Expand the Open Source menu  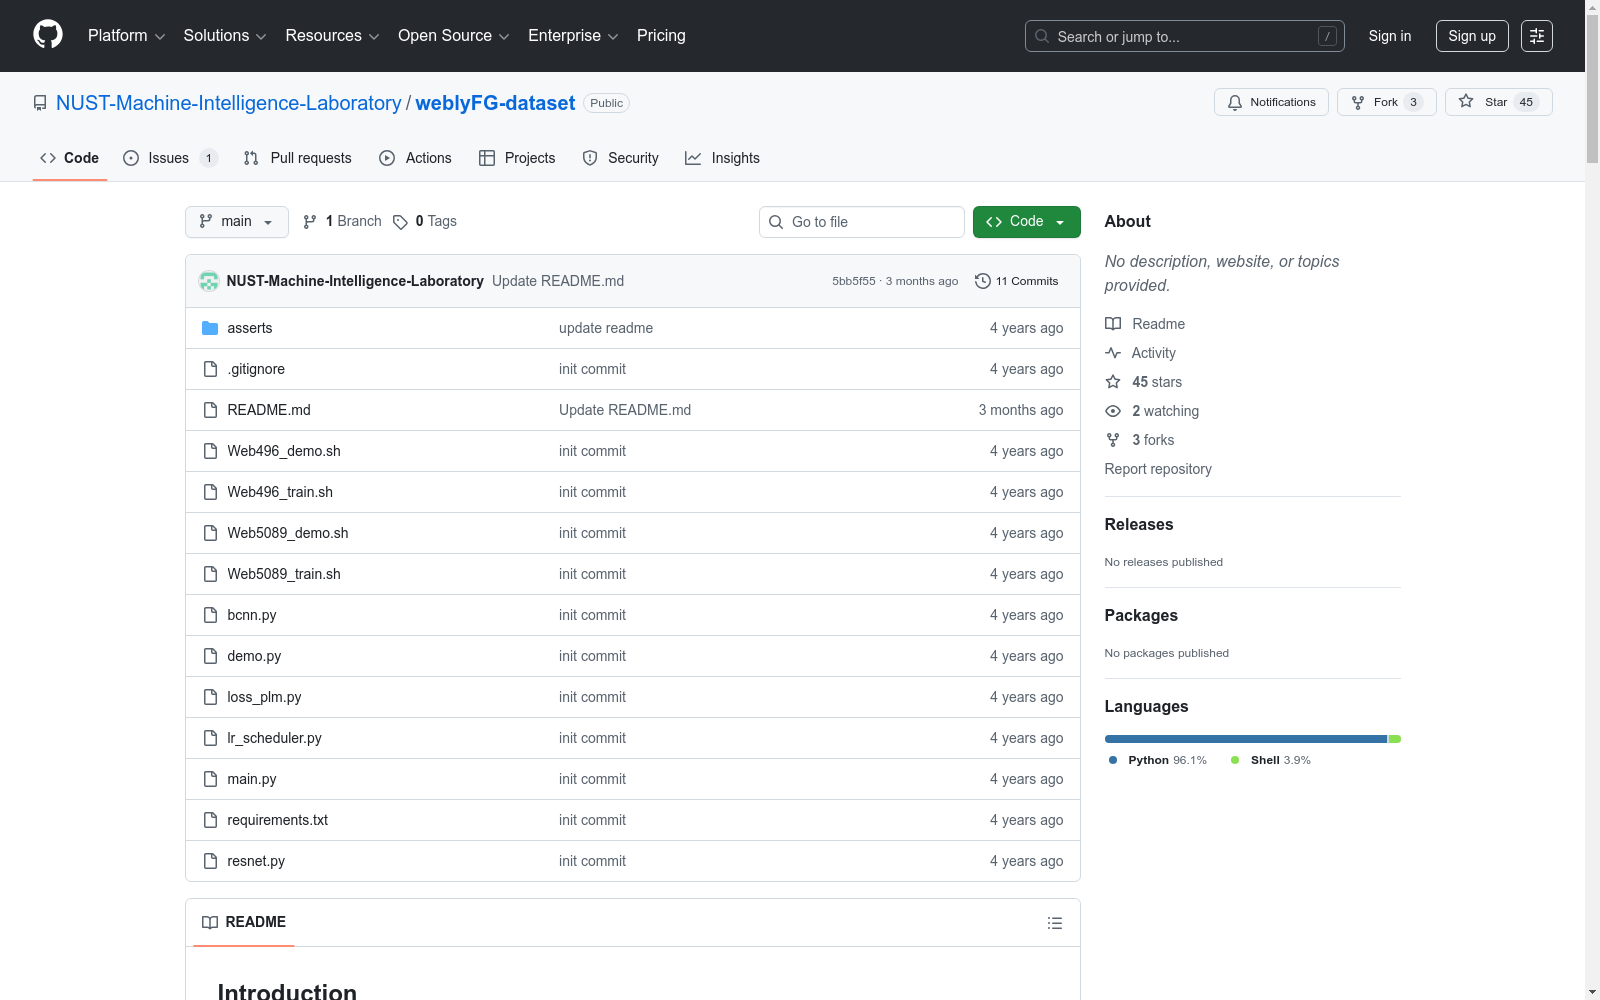(x=454, y=36)
